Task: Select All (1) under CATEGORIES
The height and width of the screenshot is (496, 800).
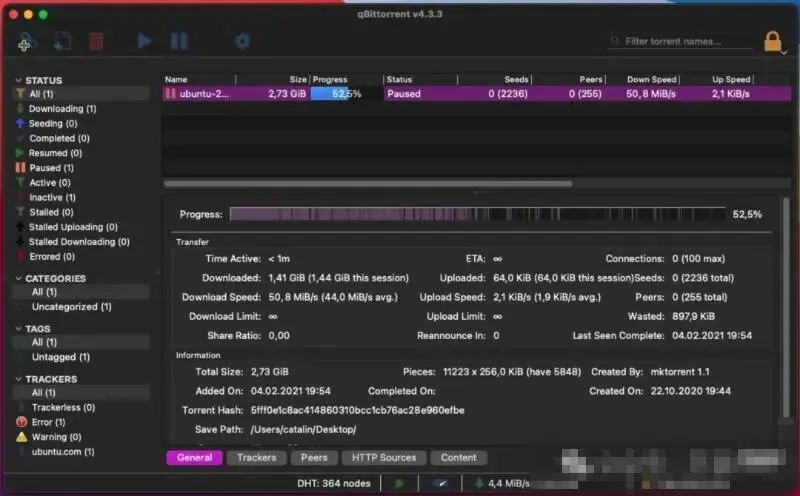Action: click(x=82, y=292)
